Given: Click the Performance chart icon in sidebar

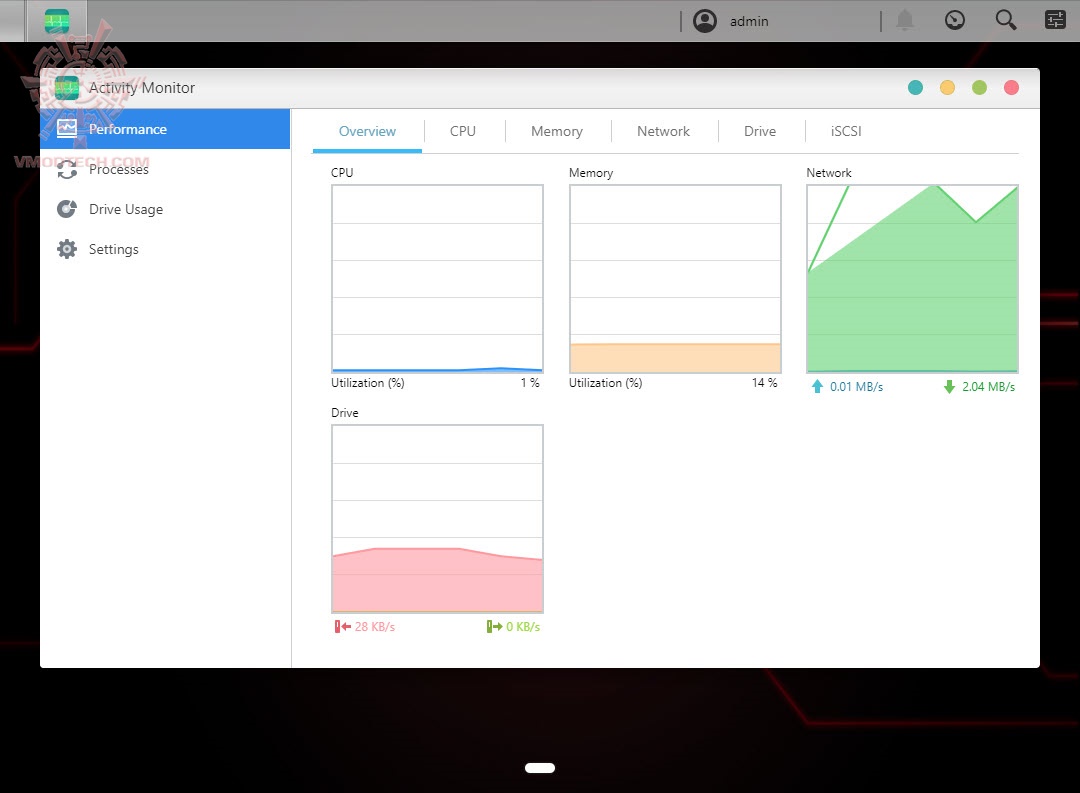Looking at the screenshot, I should tap(67, 129).
